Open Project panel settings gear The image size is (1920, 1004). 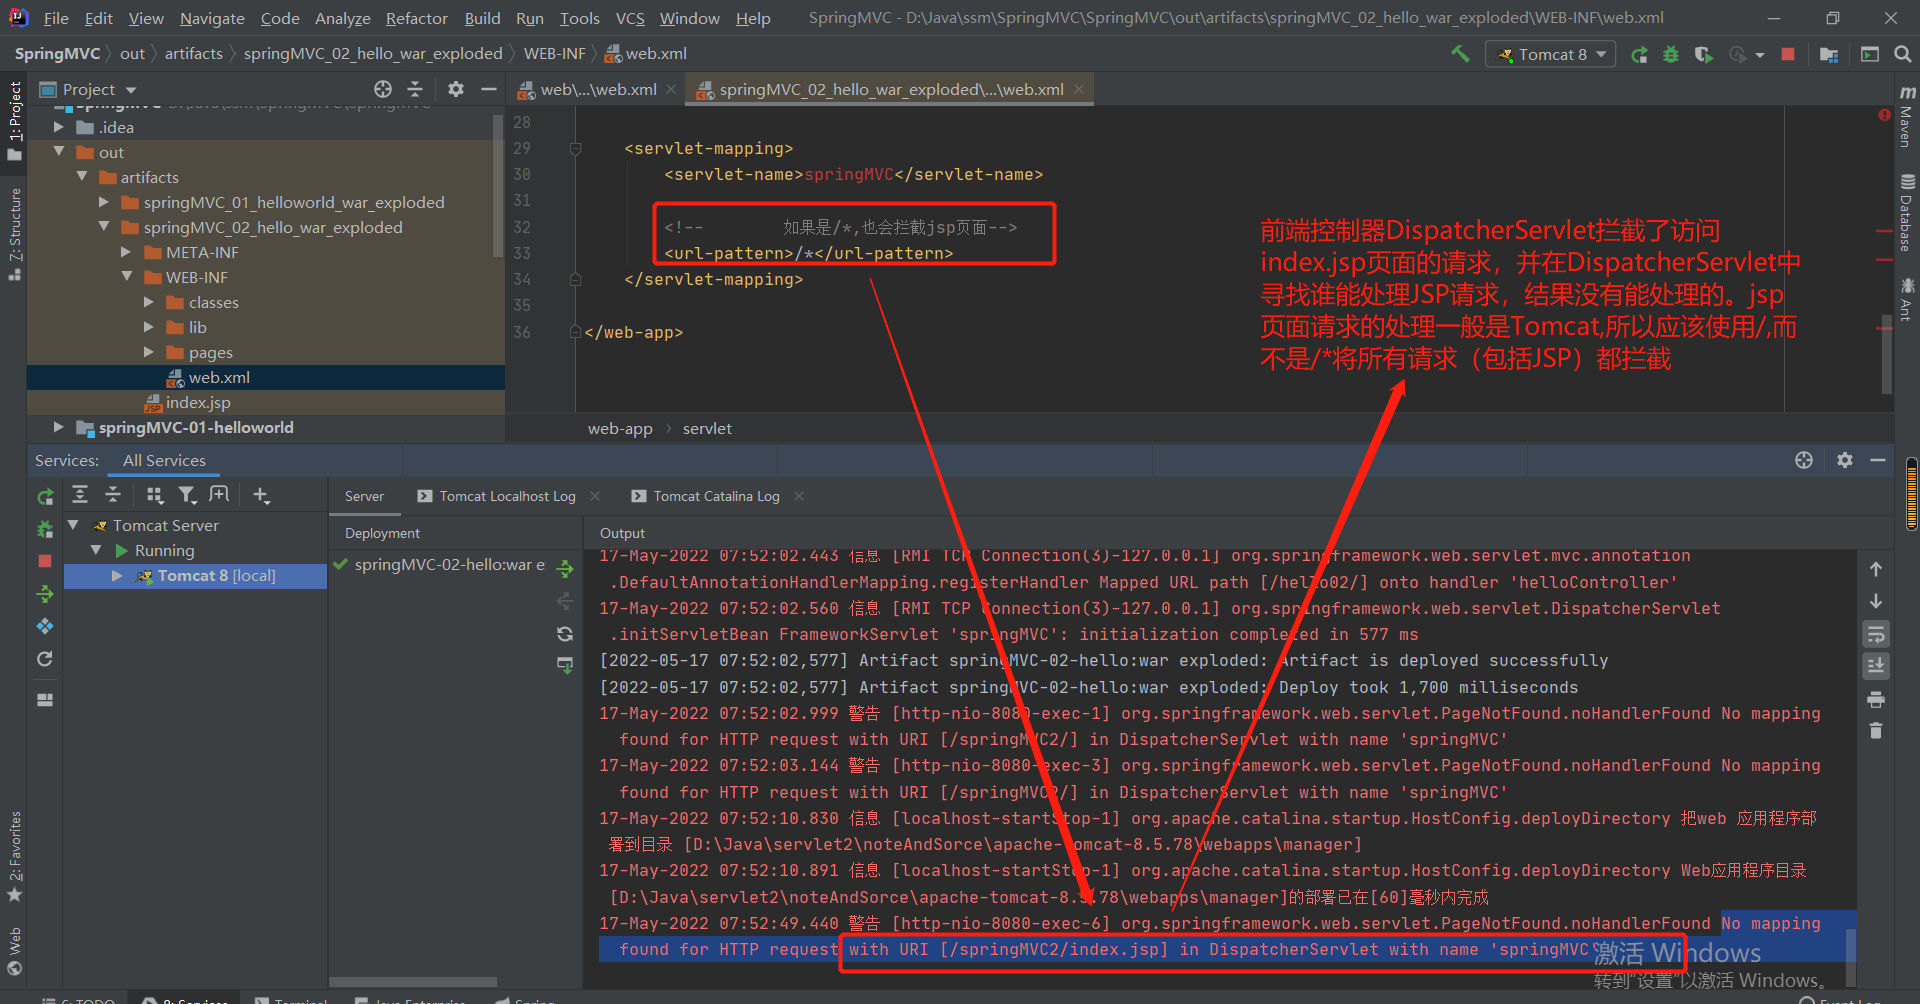tap(456, 89)
